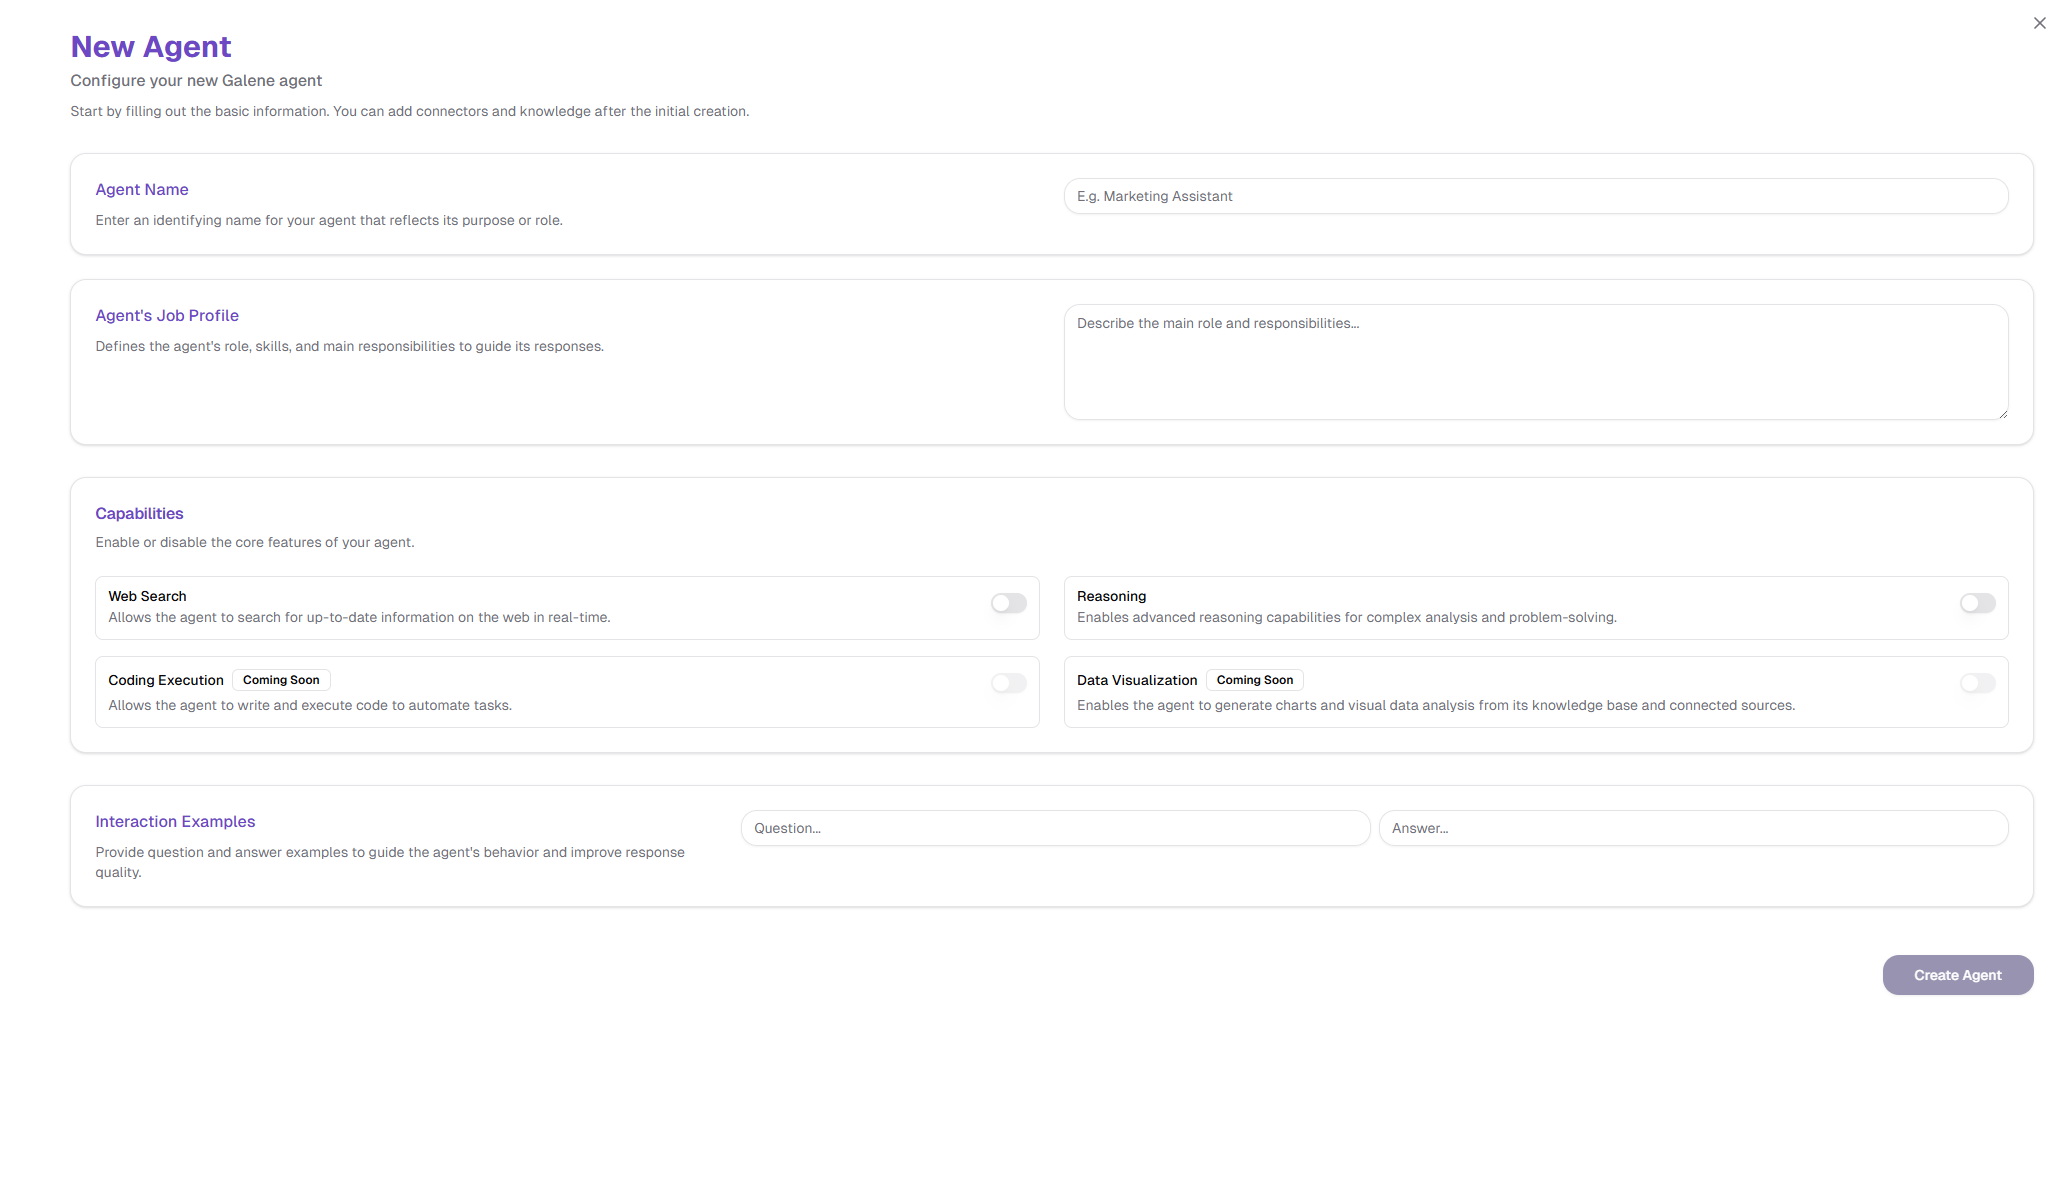Screen dimensions: 2059x1186
Task: Toggle the Data Visualization switch
Action: pyautogui.click(x=1976, y=683)
